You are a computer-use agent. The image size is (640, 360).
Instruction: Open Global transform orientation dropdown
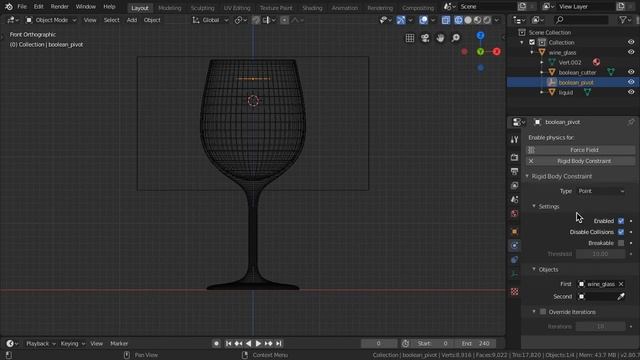(210, 20)
